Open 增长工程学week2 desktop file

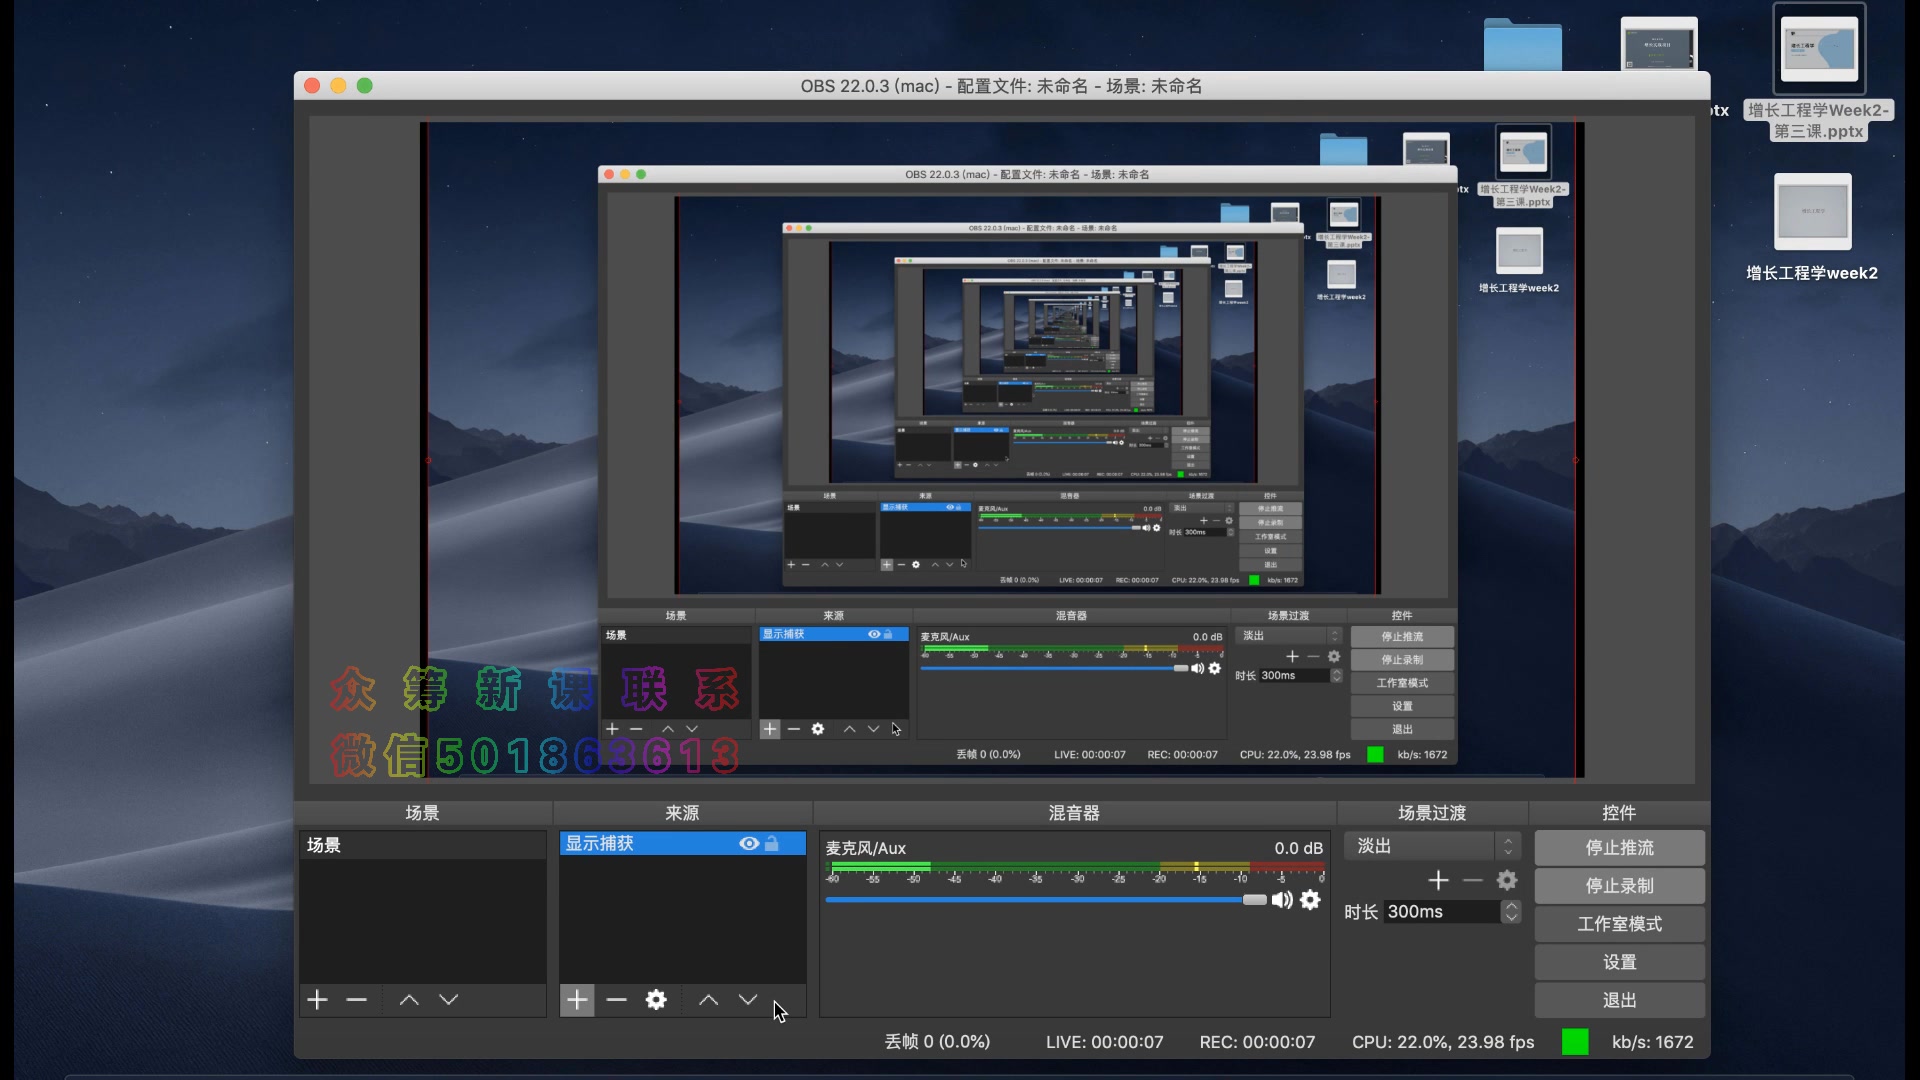pyautogui.click(x=1812, y=228)
